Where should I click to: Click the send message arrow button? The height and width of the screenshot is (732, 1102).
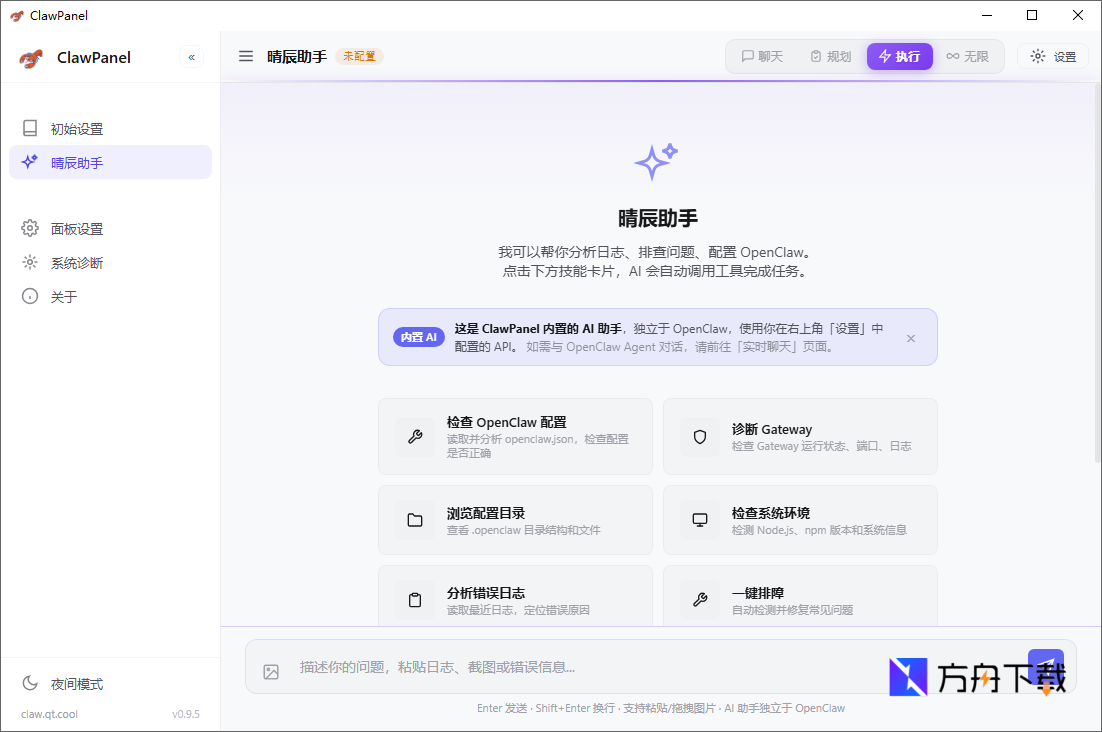pos(1046,664)
